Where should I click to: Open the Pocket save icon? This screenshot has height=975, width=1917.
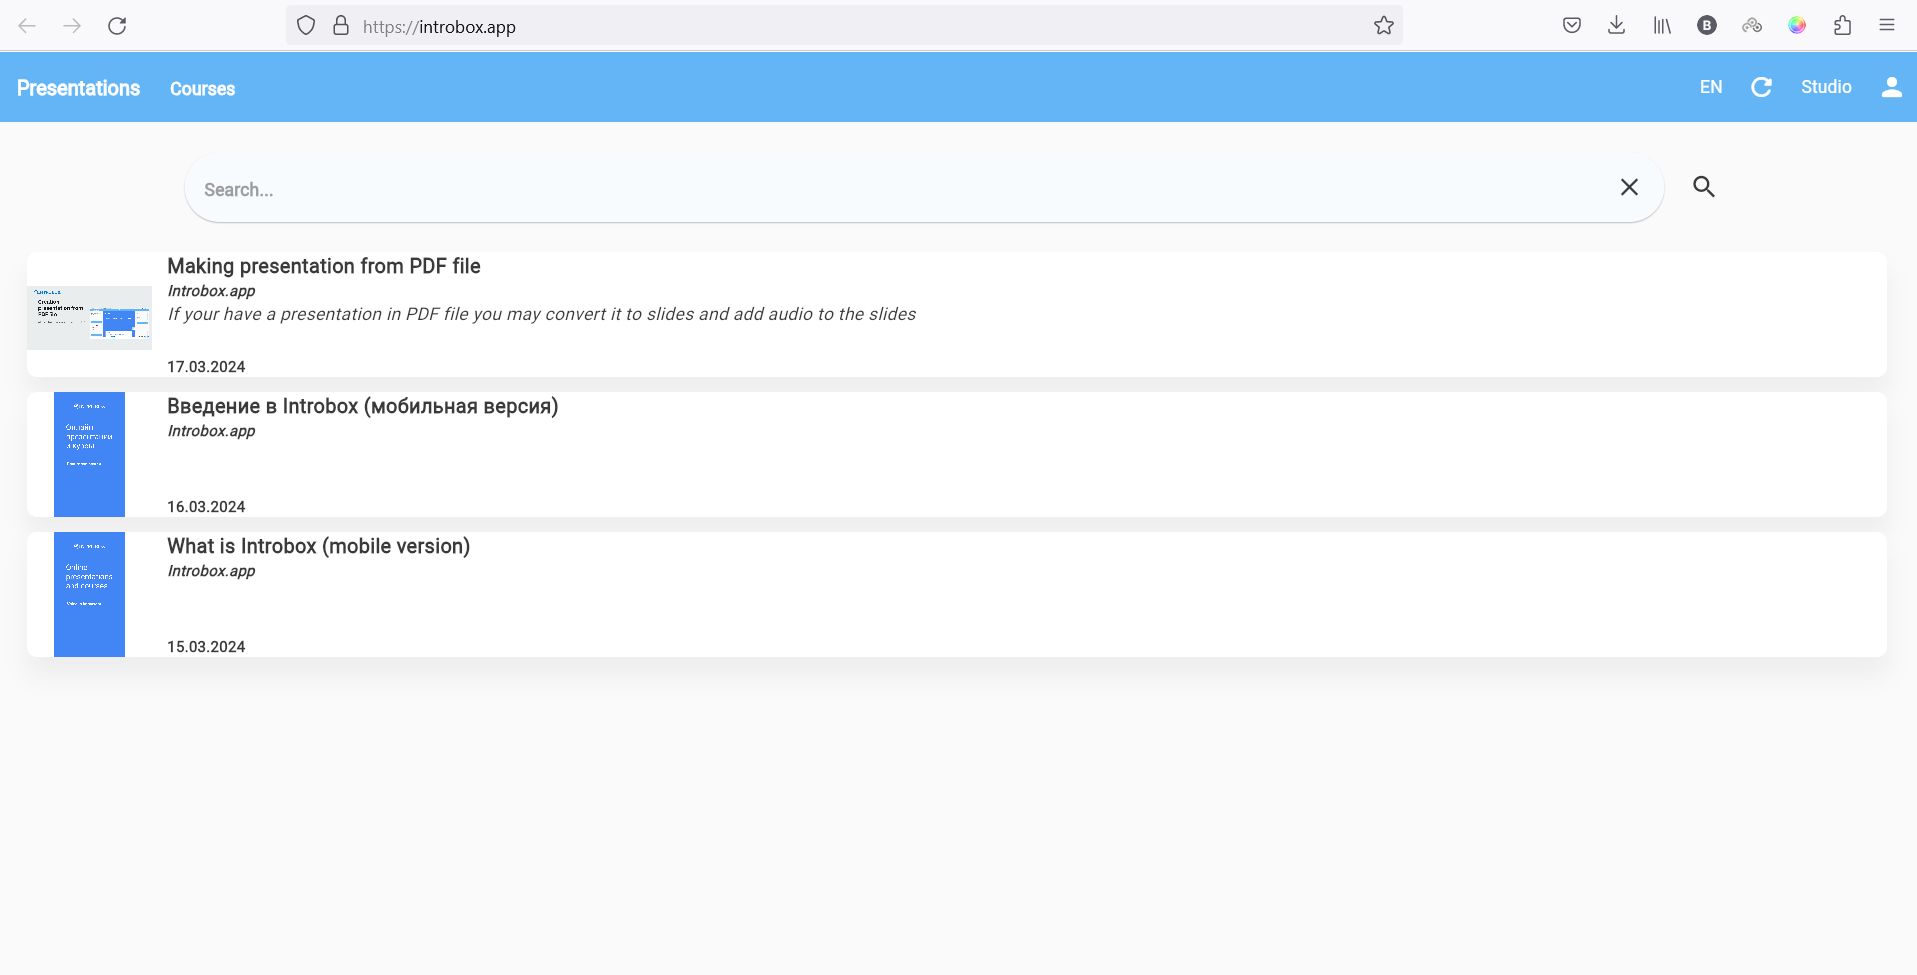[1572, 26]
